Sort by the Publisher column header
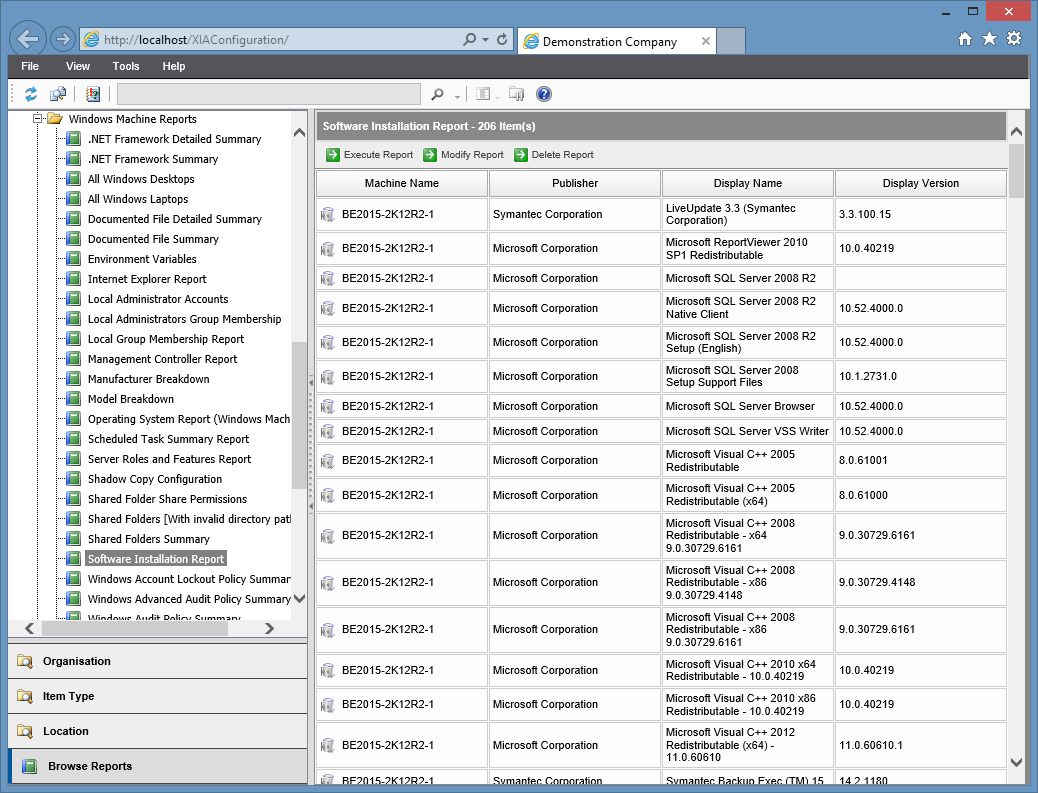Viewport: 1038px width, 793px height. pyautogui.click(x=575, y=183)
